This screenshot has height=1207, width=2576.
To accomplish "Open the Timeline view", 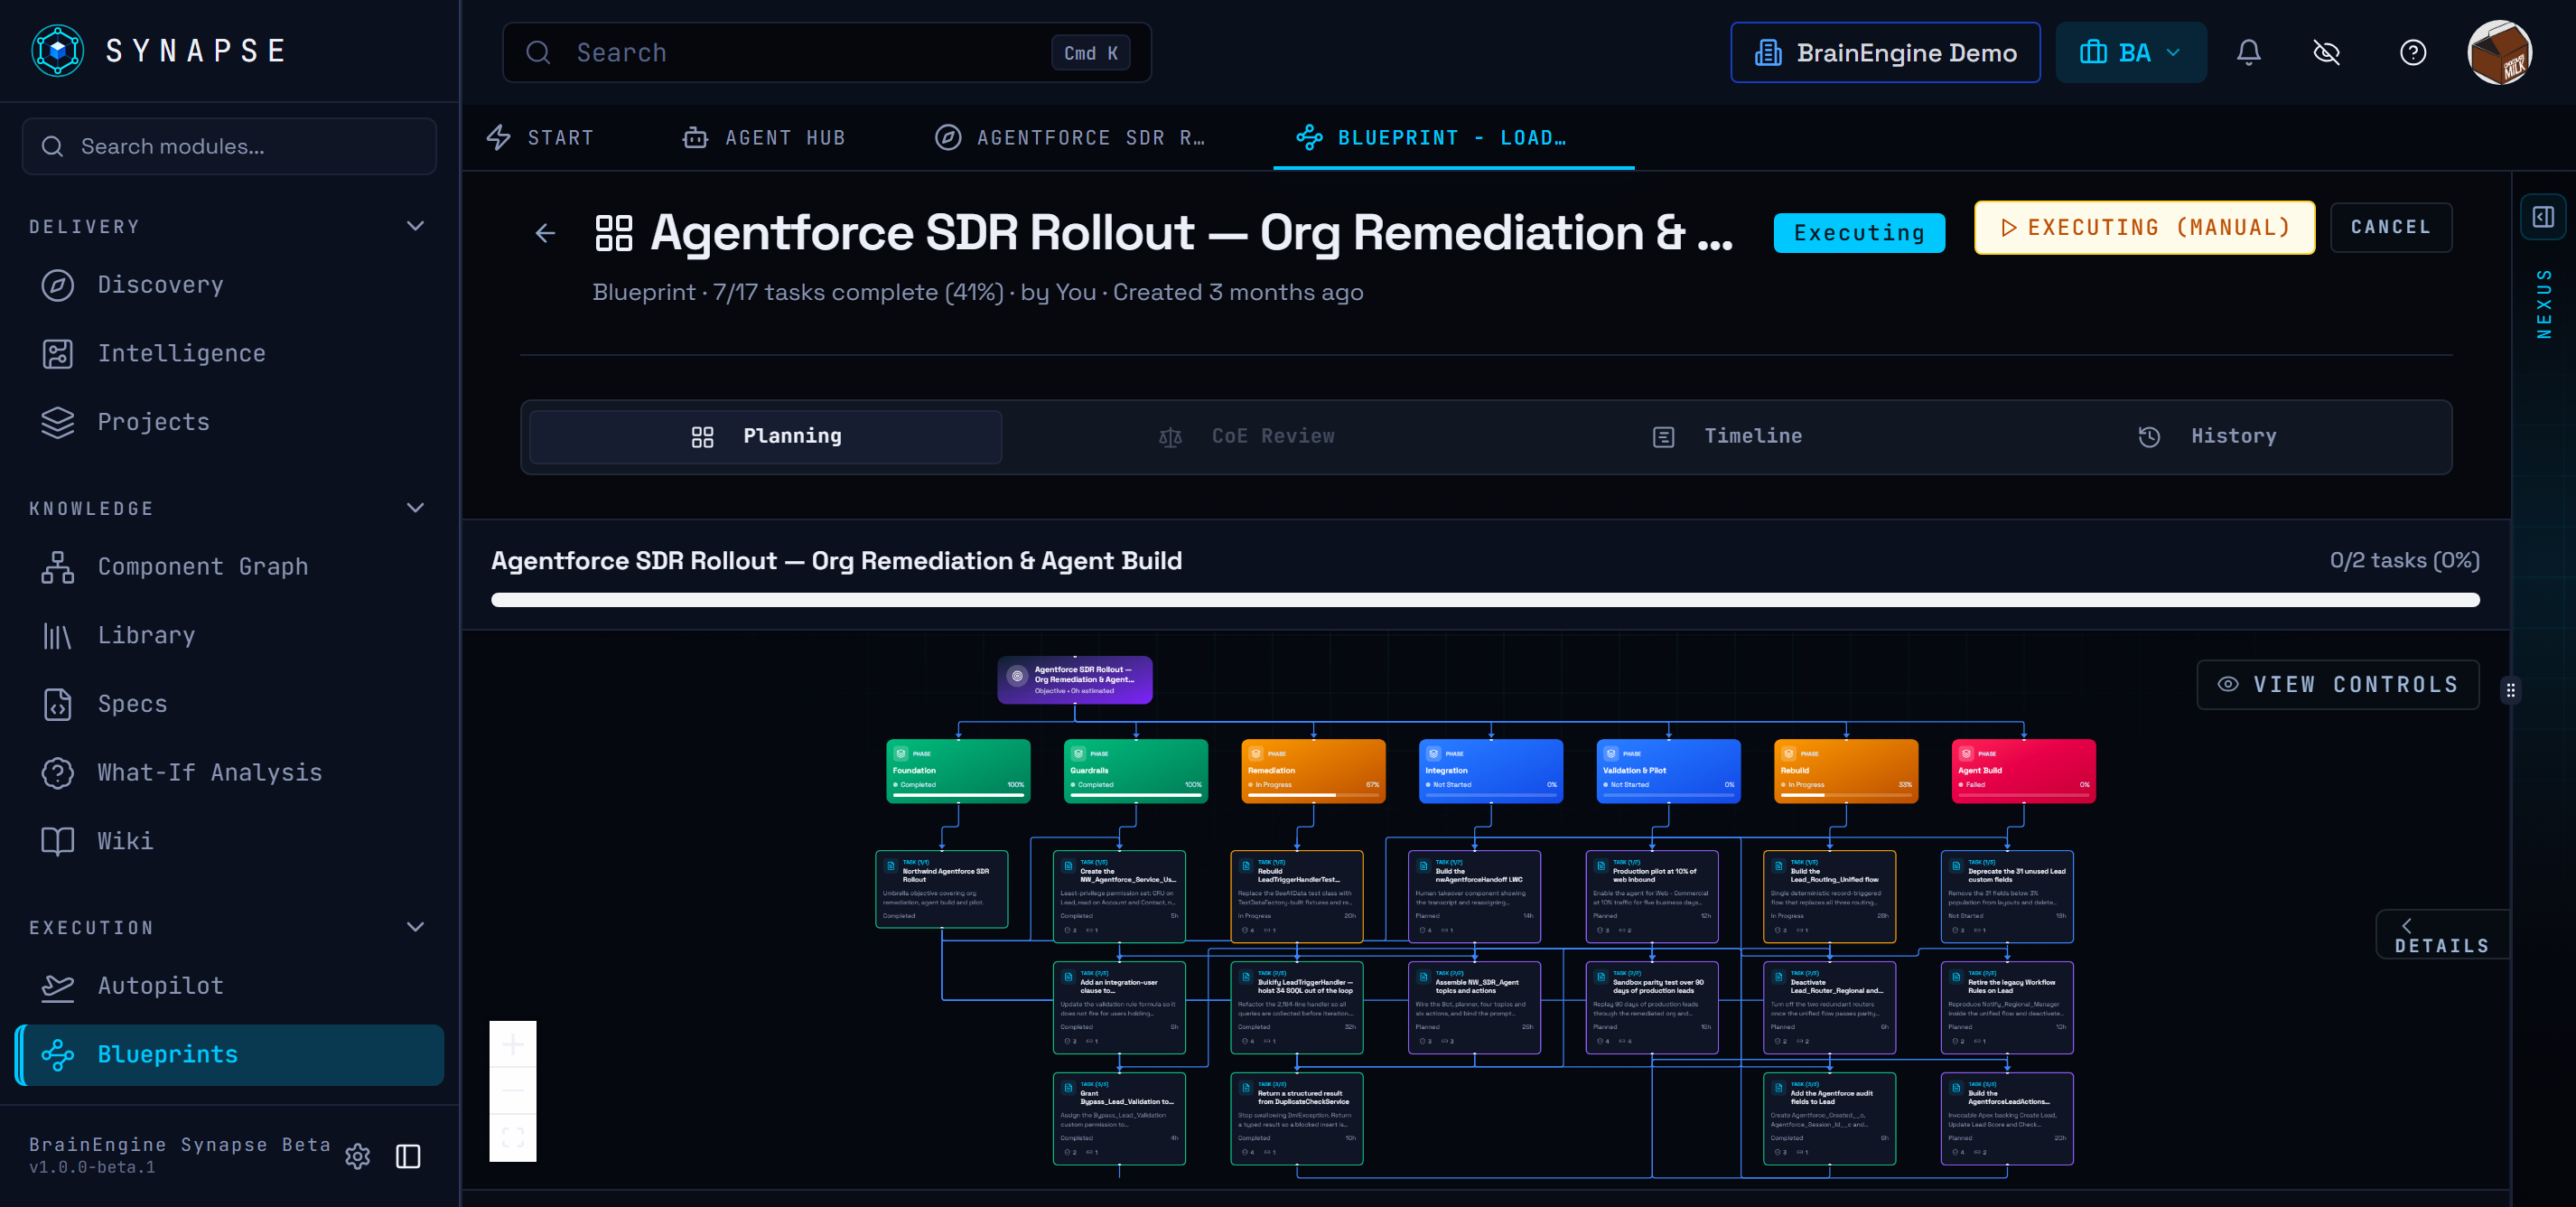I will pyautogui.click(x=1727, y=436).
